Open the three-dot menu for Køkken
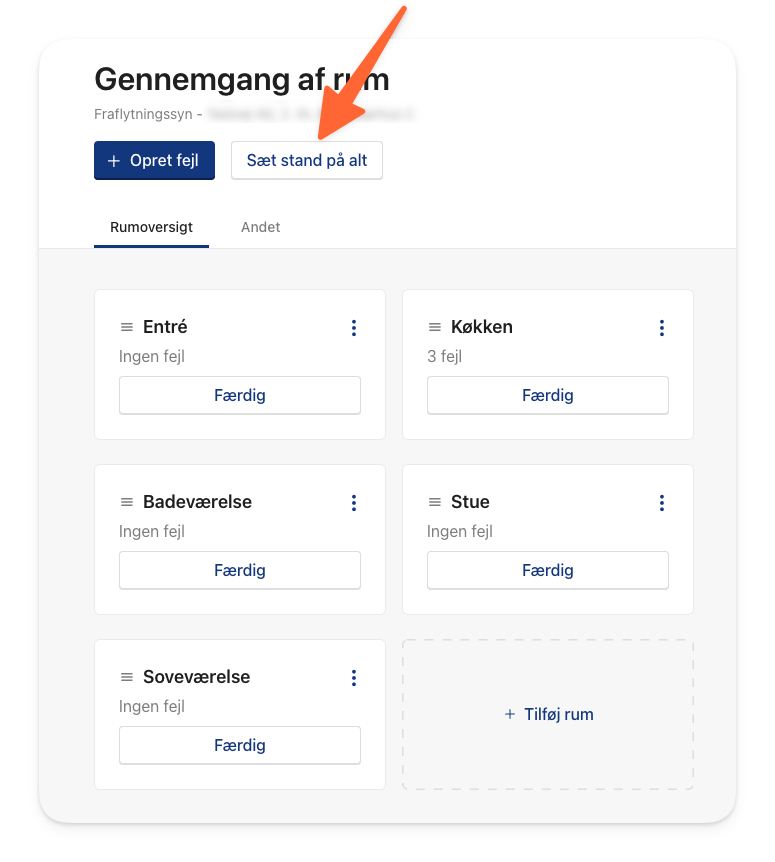The image size is (775, 862). pyautogui.click(x=662, y=328)
